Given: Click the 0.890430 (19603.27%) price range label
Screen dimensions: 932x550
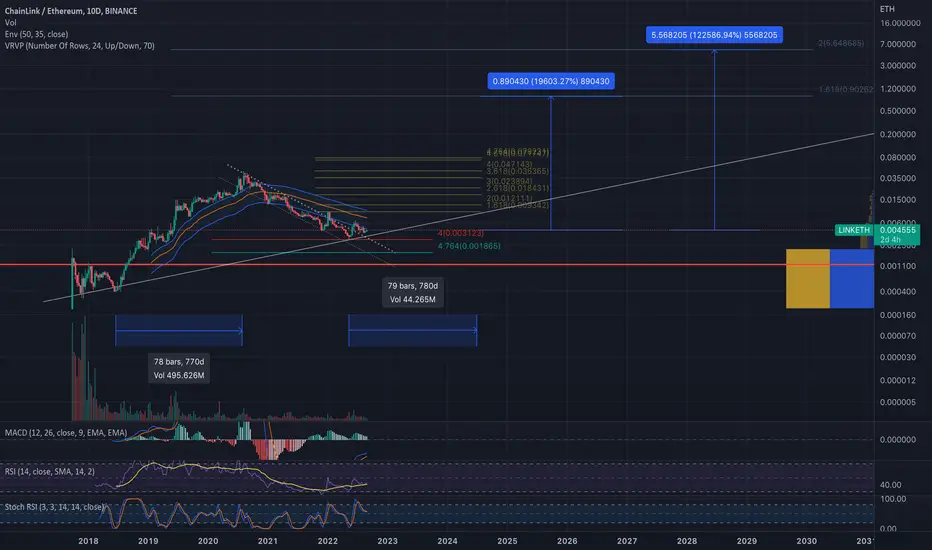Looking at the screenshot, I should 550,81.
